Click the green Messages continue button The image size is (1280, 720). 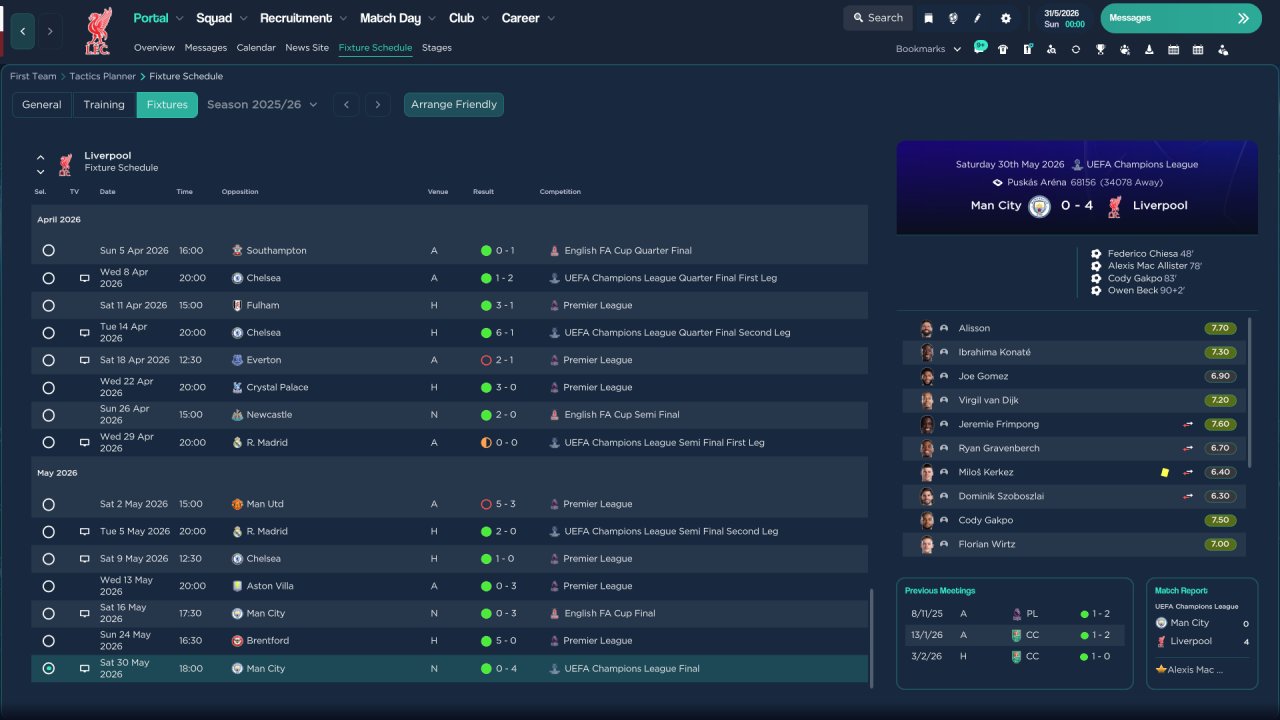(1181, 18)
